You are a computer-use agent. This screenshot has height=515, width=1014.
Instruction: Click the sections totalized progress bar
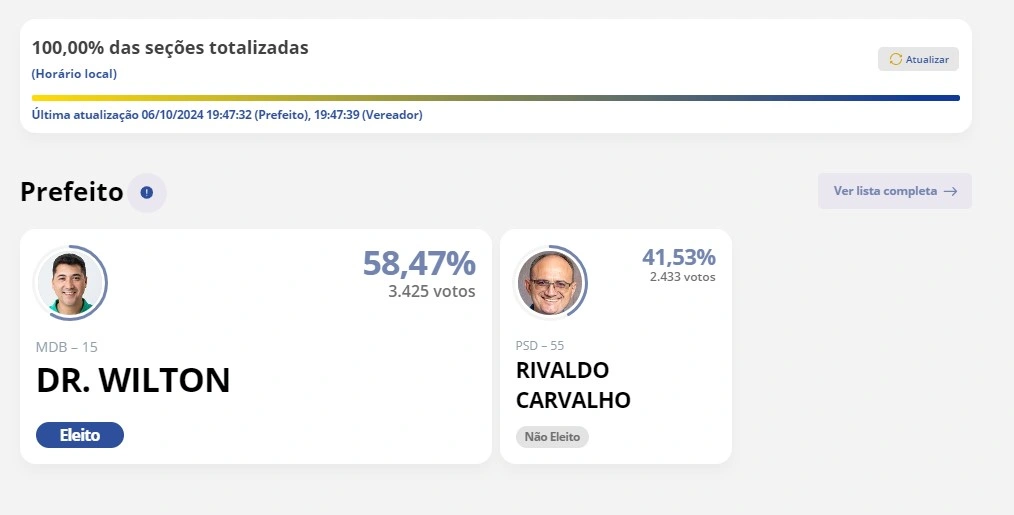(x=495, y=98)
